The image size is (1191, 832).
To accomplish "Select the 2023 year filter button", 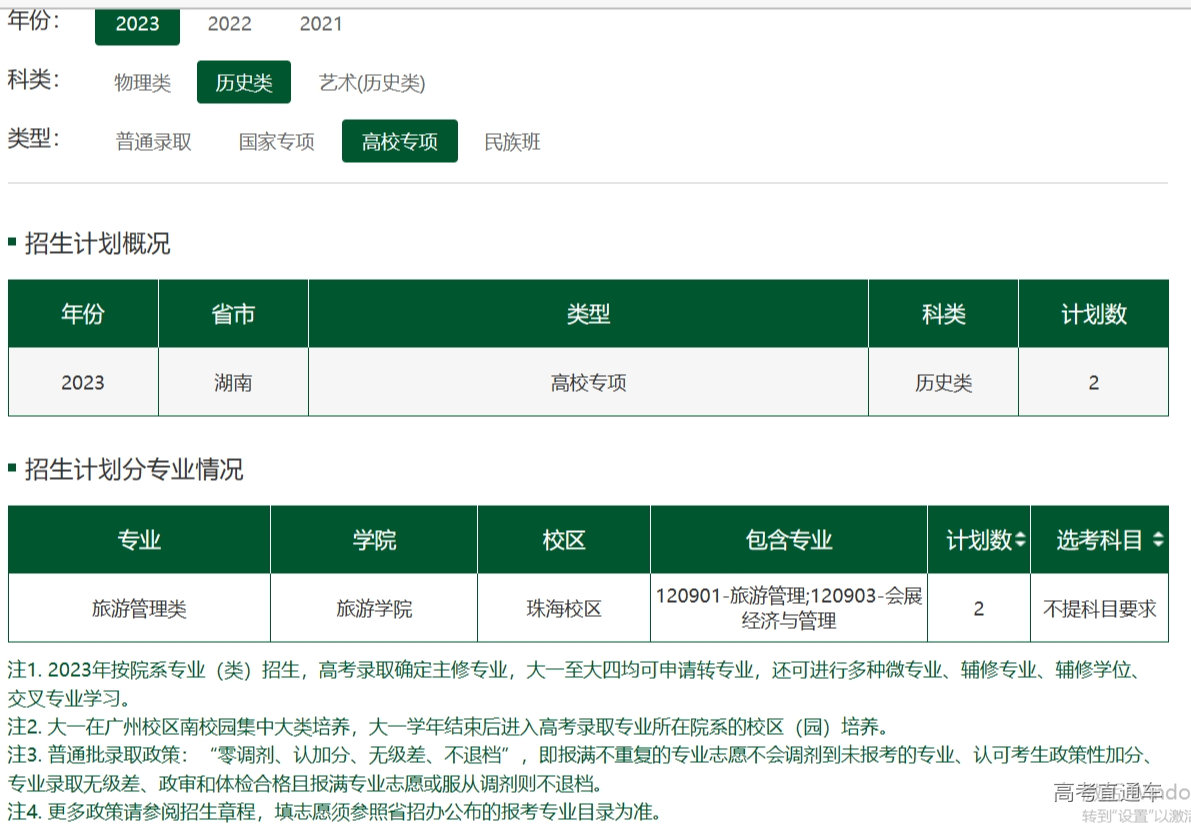I will (137, 24).
